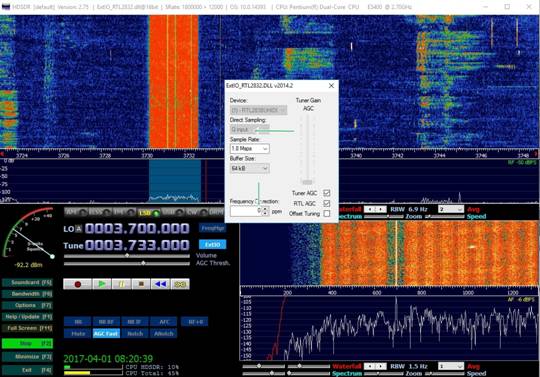Adjust the Tuner Gain vertical slider
The image size is (540, 377).
307,150
